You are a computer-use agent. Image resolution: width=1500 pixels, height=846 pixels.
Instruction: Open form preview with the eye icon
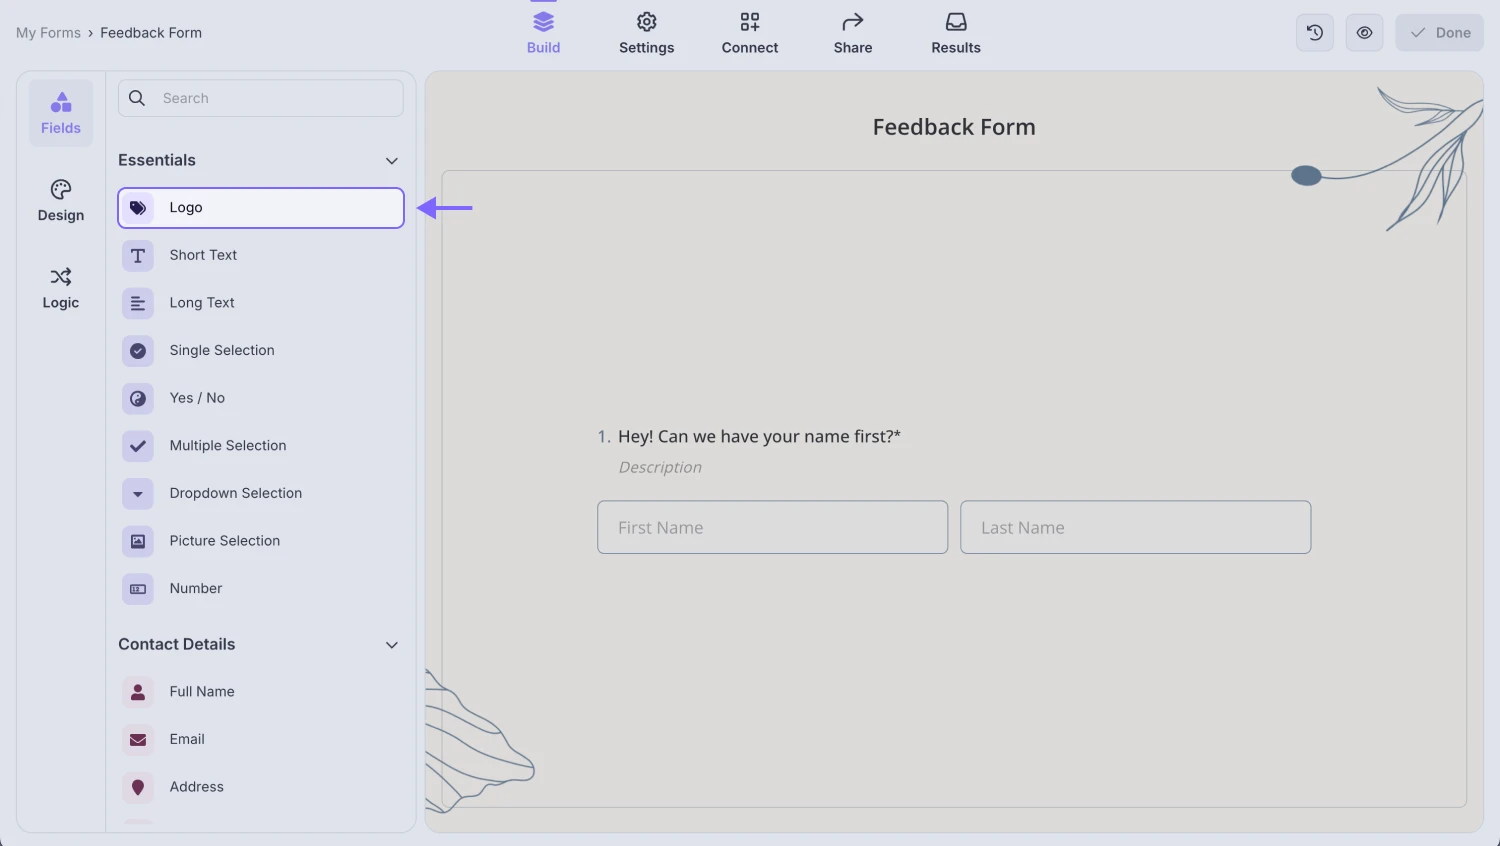tap(1364, 32)
